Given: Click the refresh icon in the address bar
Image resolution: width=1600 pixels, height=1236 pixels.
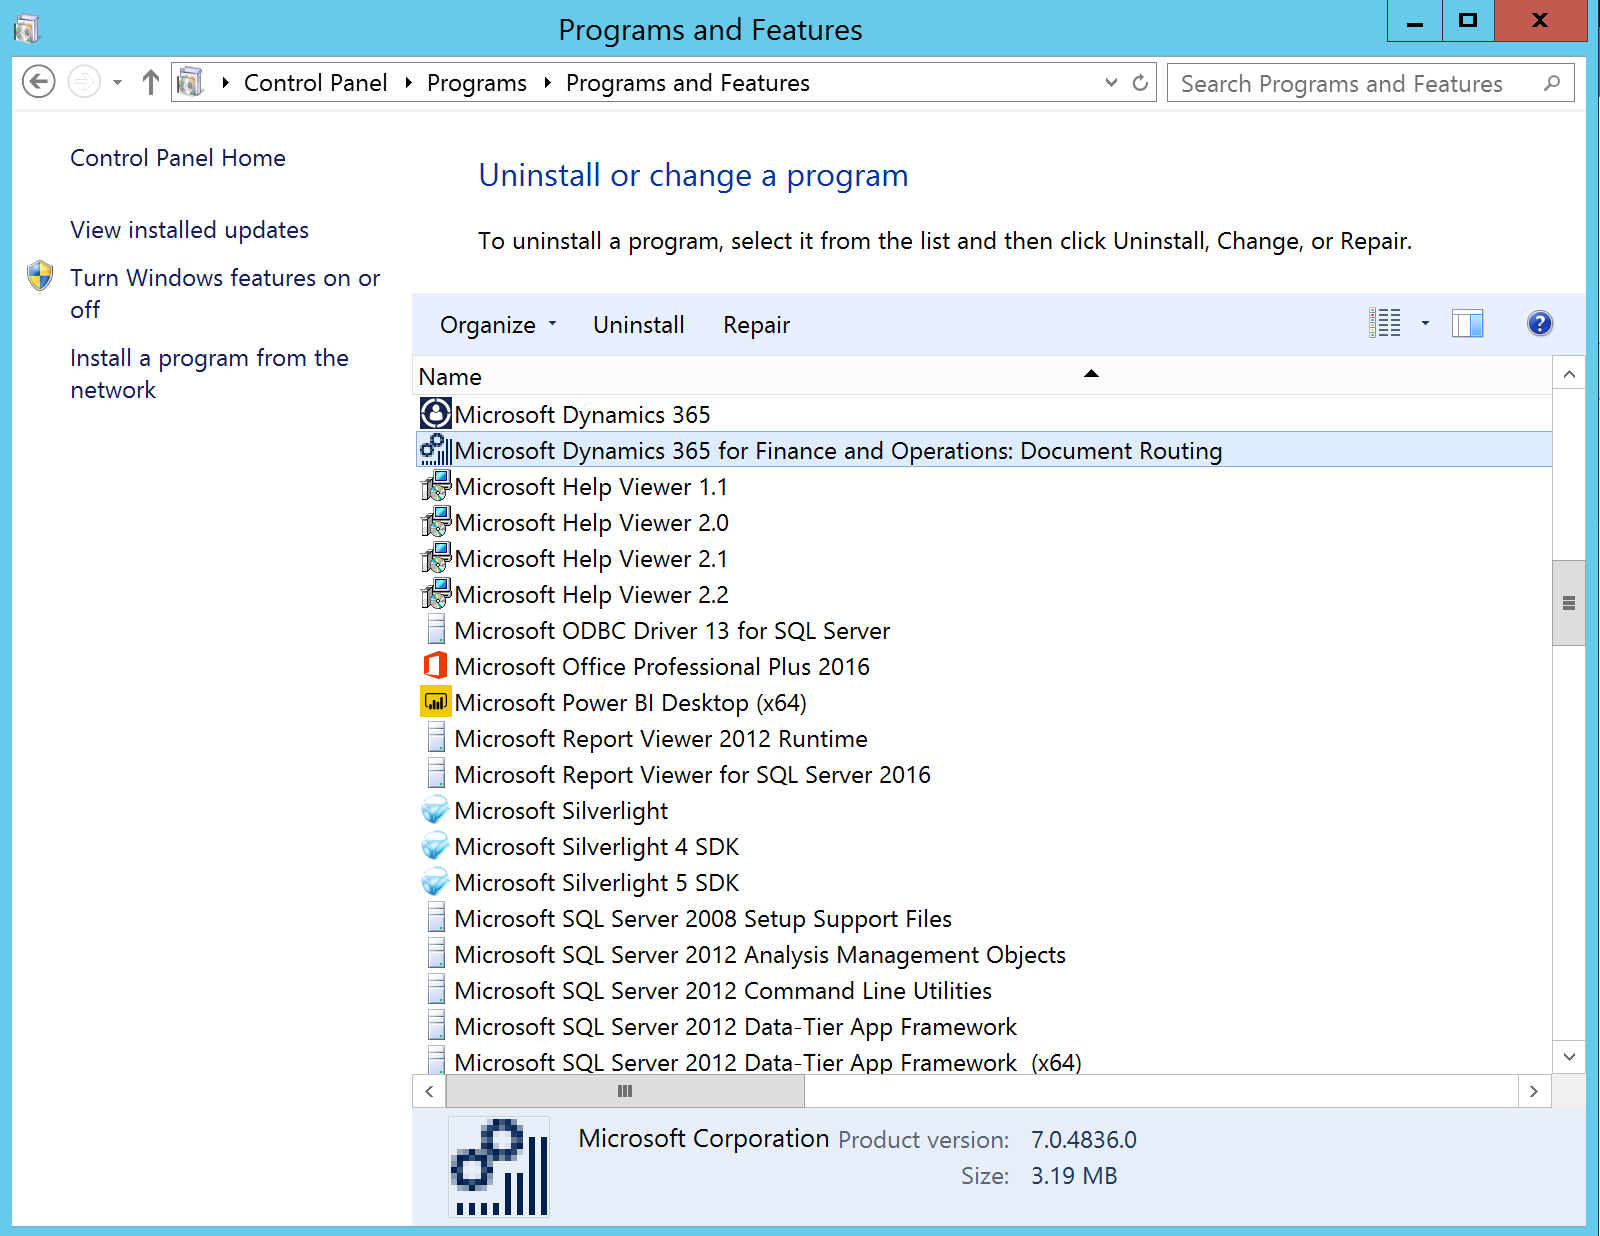Looking at the screenshot, I should tap(1140, 83).
